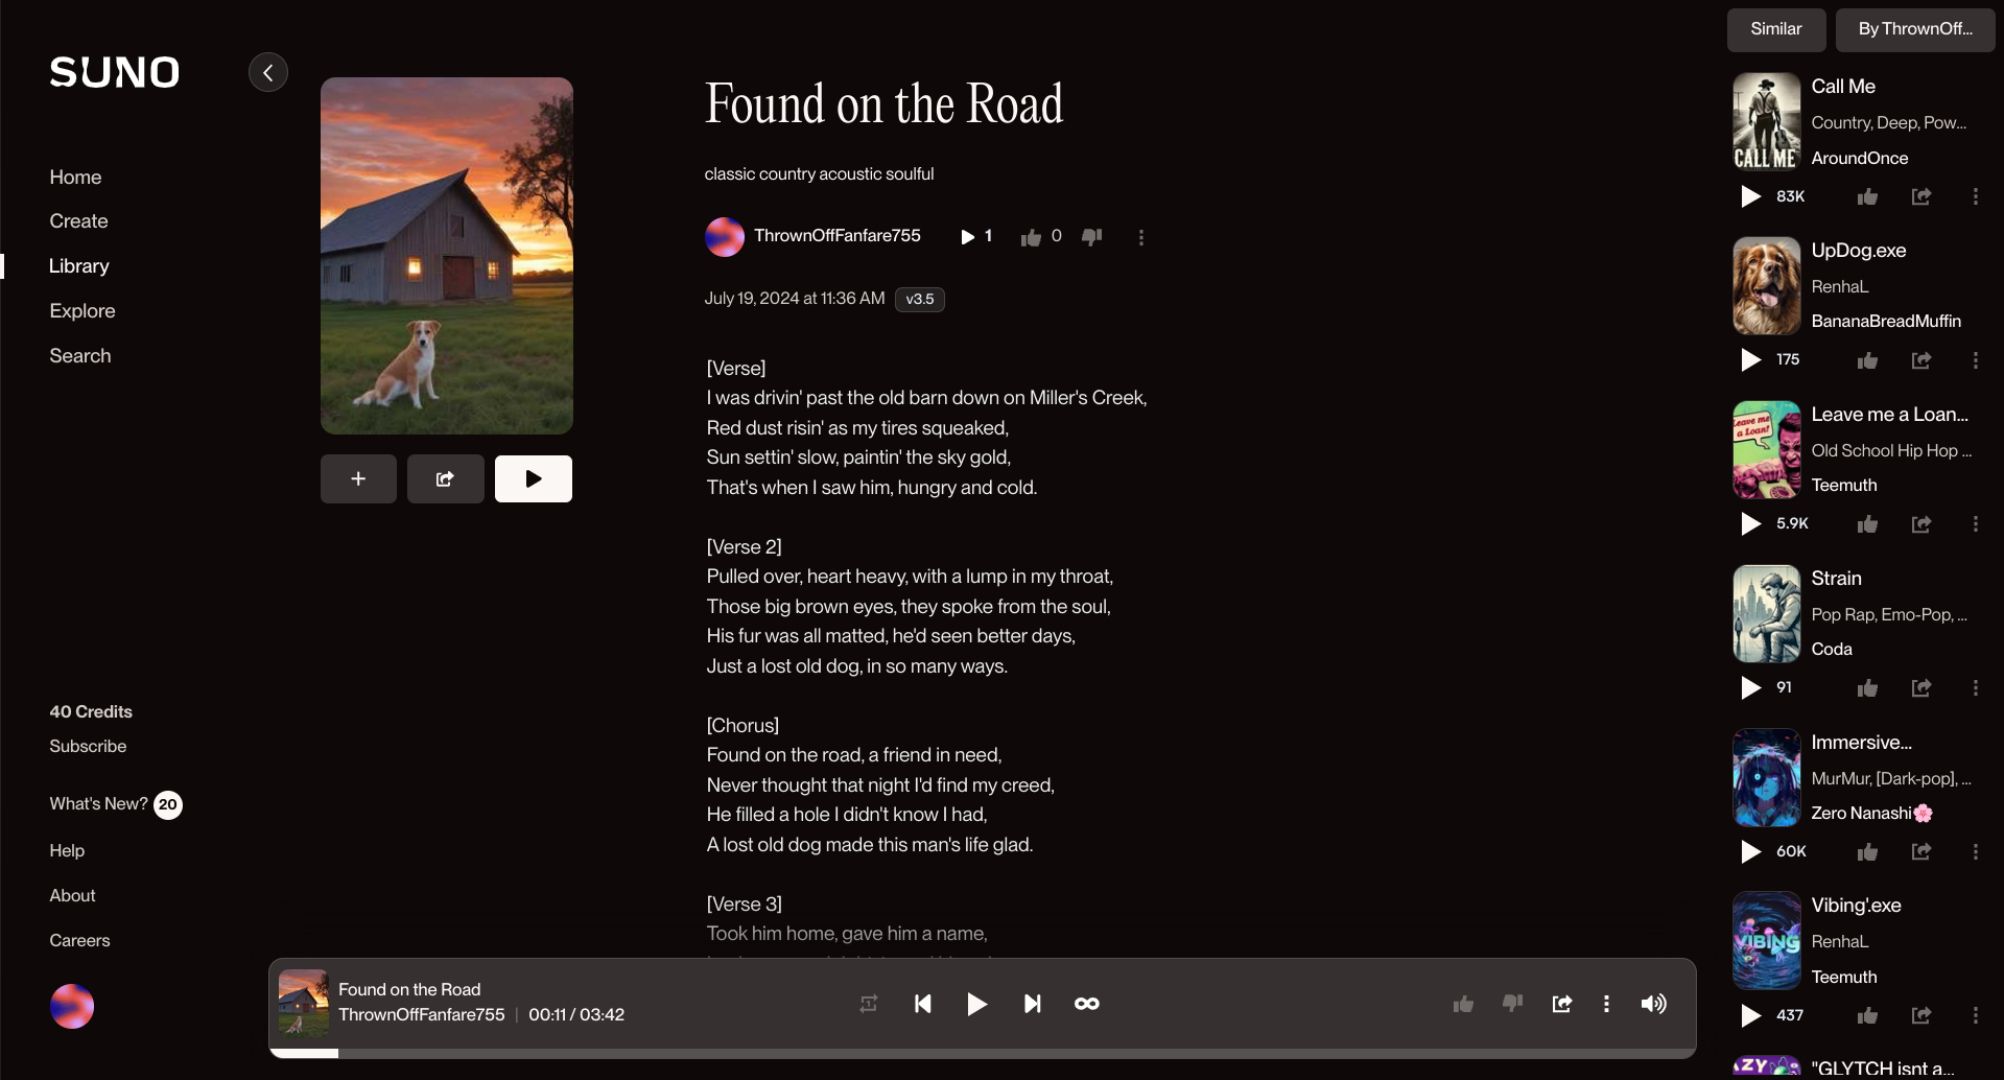2004x1080 pixels.
Task: Add the song with the plus button
Action: (x=358, y=479)
